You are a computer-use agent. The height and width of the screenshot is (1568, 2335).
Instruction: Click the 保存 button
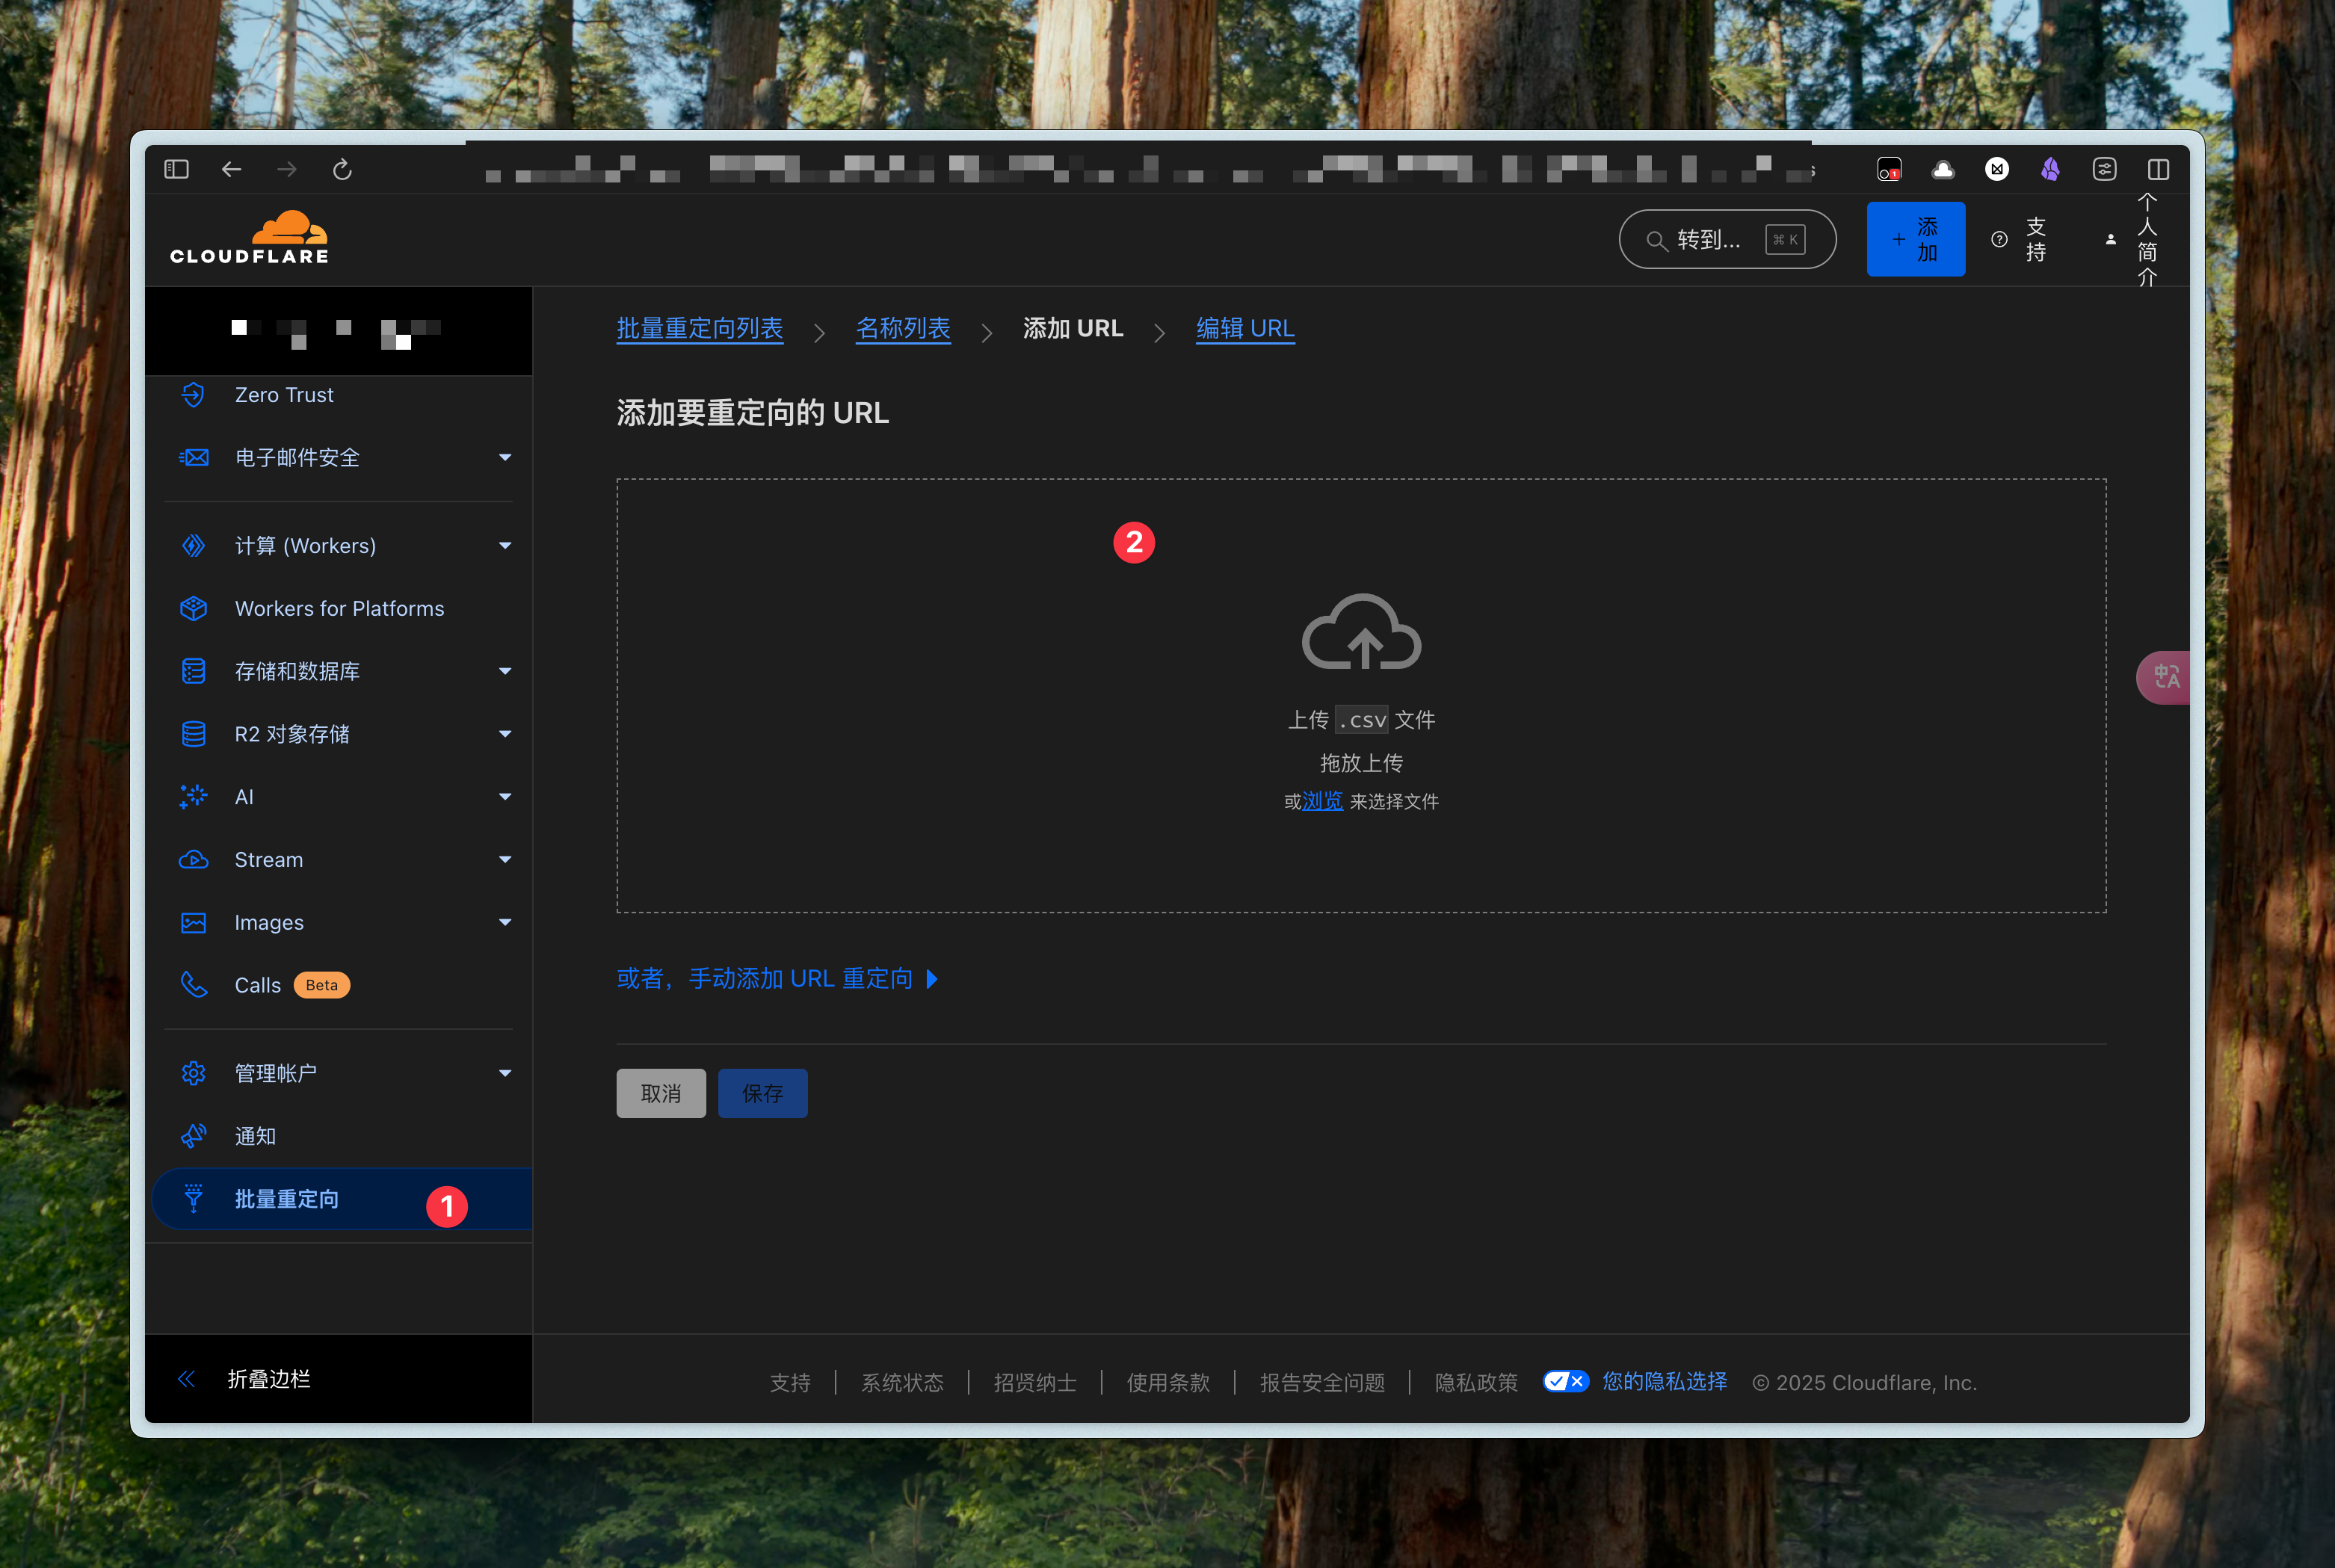coord(762,1093)
